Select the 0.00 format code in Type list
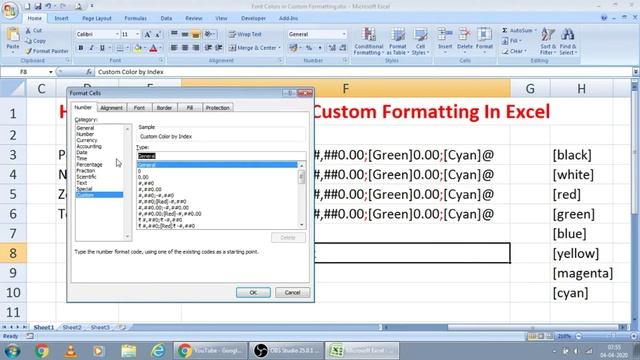This screenshot has height=360, width=640. point(143,177)
